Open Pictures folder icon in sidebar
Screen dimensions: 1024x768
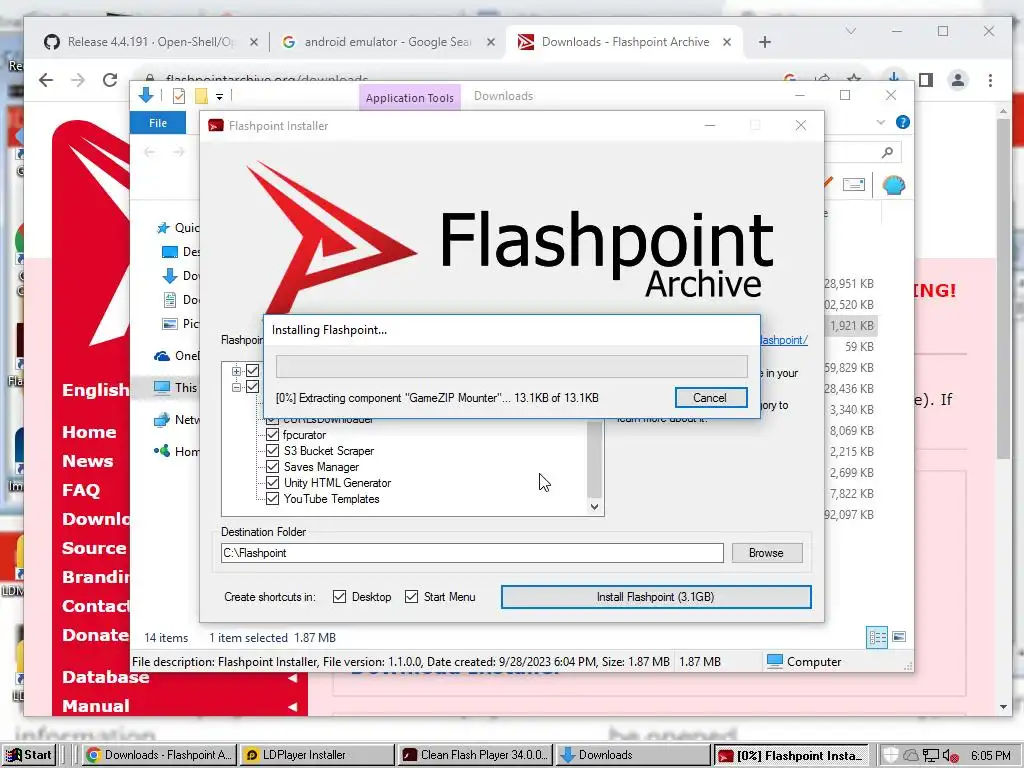[x=170, y=324]
